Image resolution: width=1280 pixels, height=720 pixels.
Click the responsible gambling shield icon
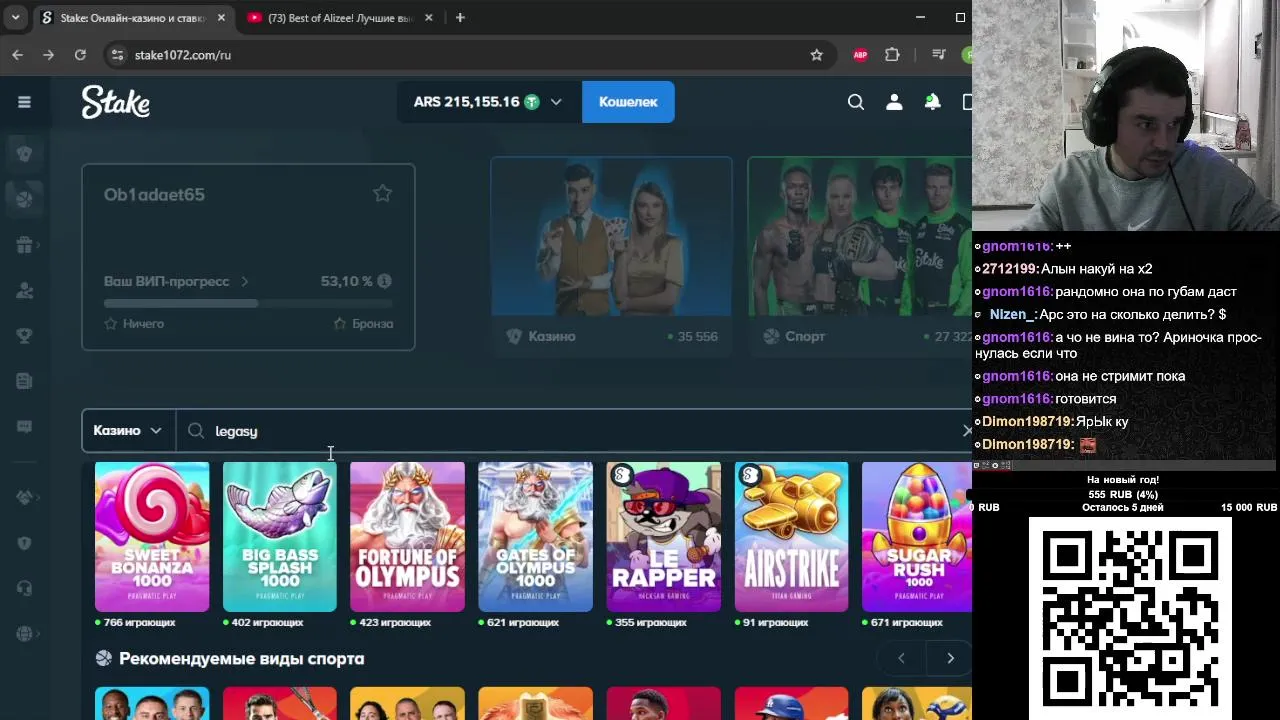tap(24, 543)
